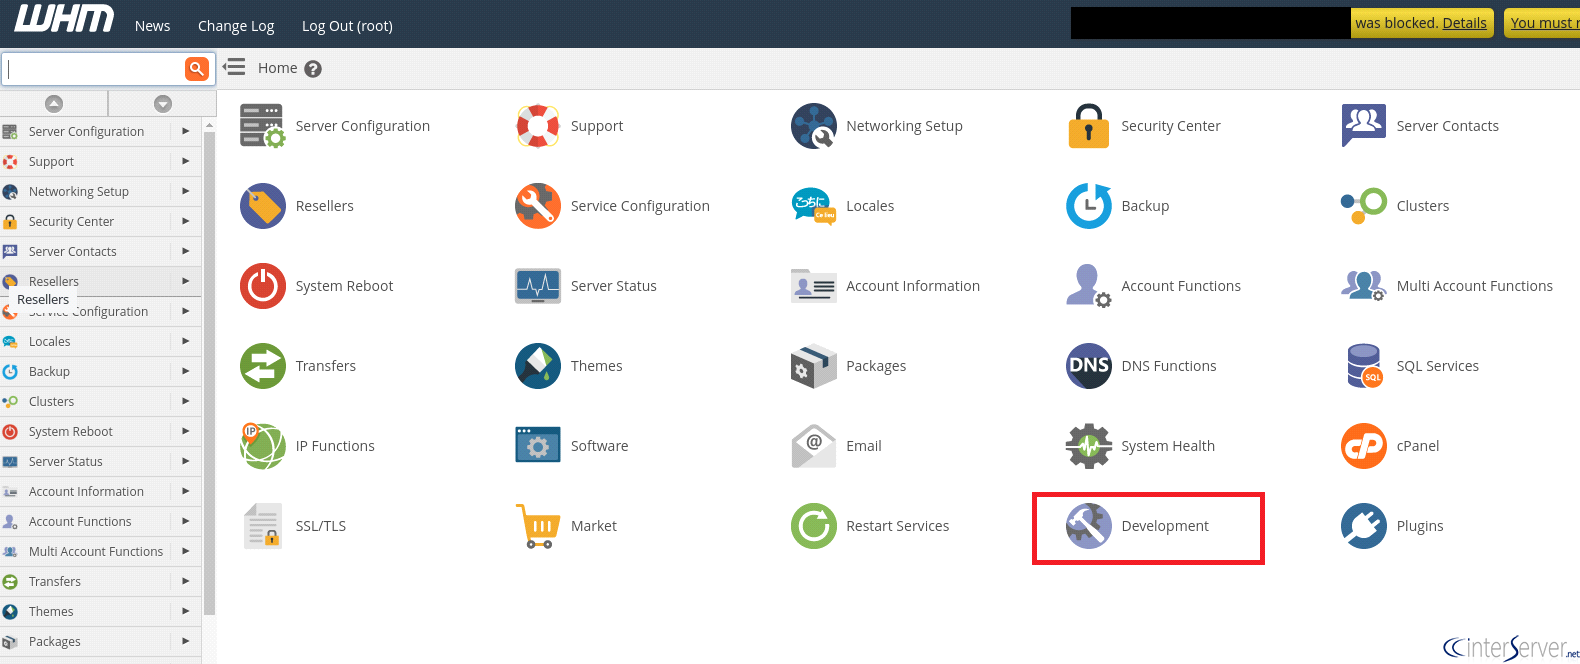Image resolution: width=1580 pixels, height=664 pixels.
Task: Click the Server Status monitor icon in the grid
Action: (538, 286)
